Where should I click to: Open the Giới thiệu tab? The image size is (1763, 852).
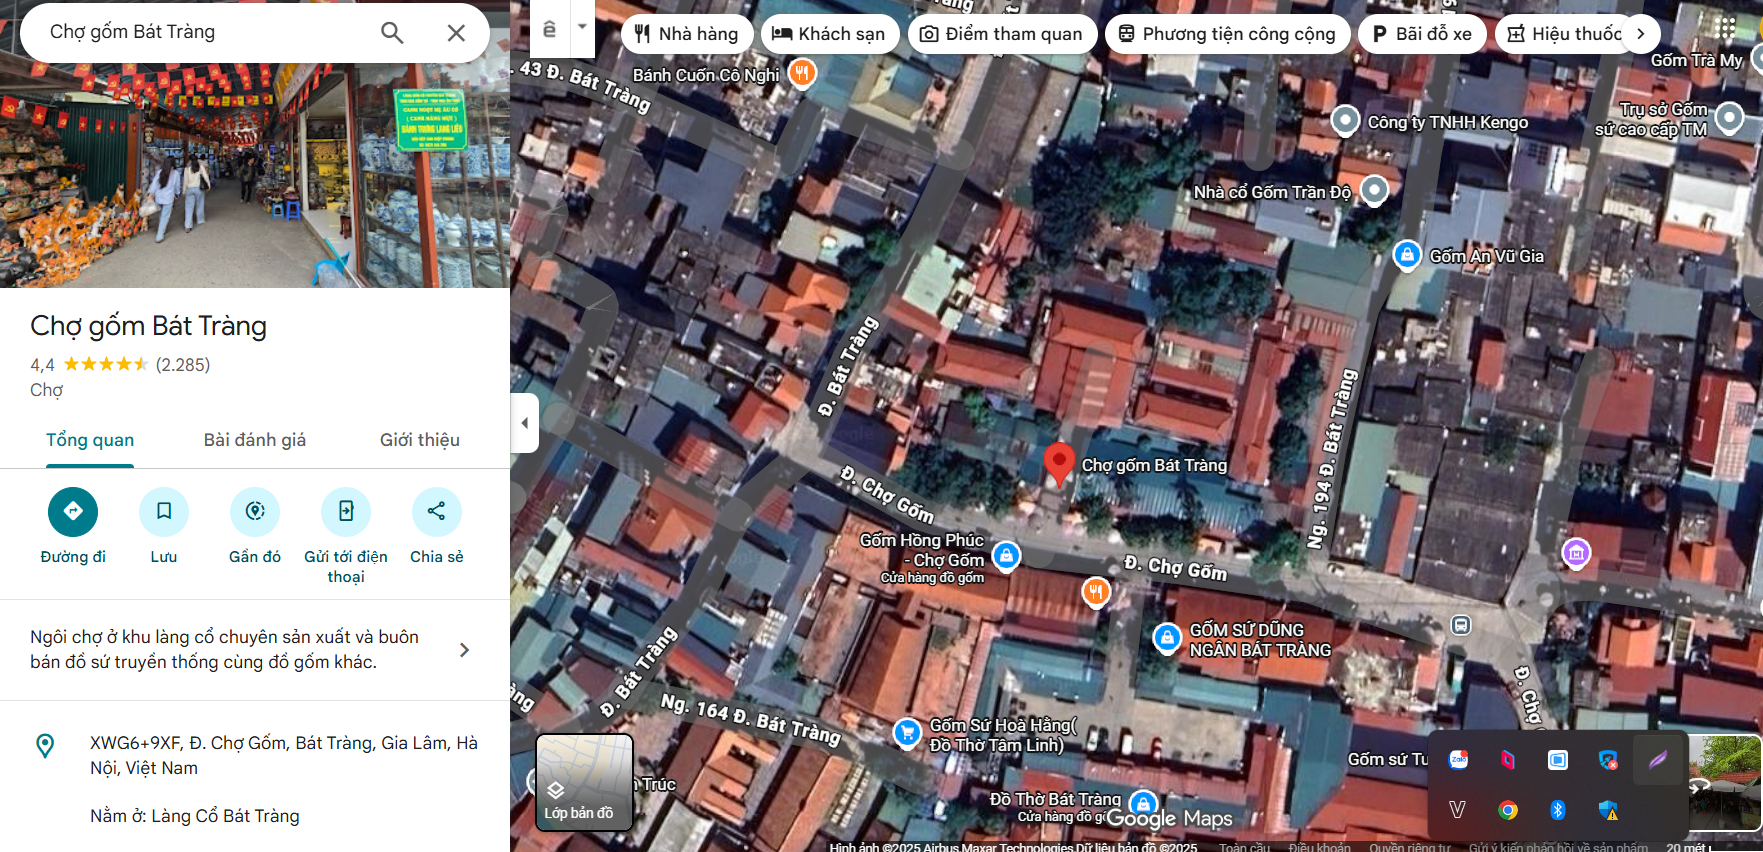[420, 440]
